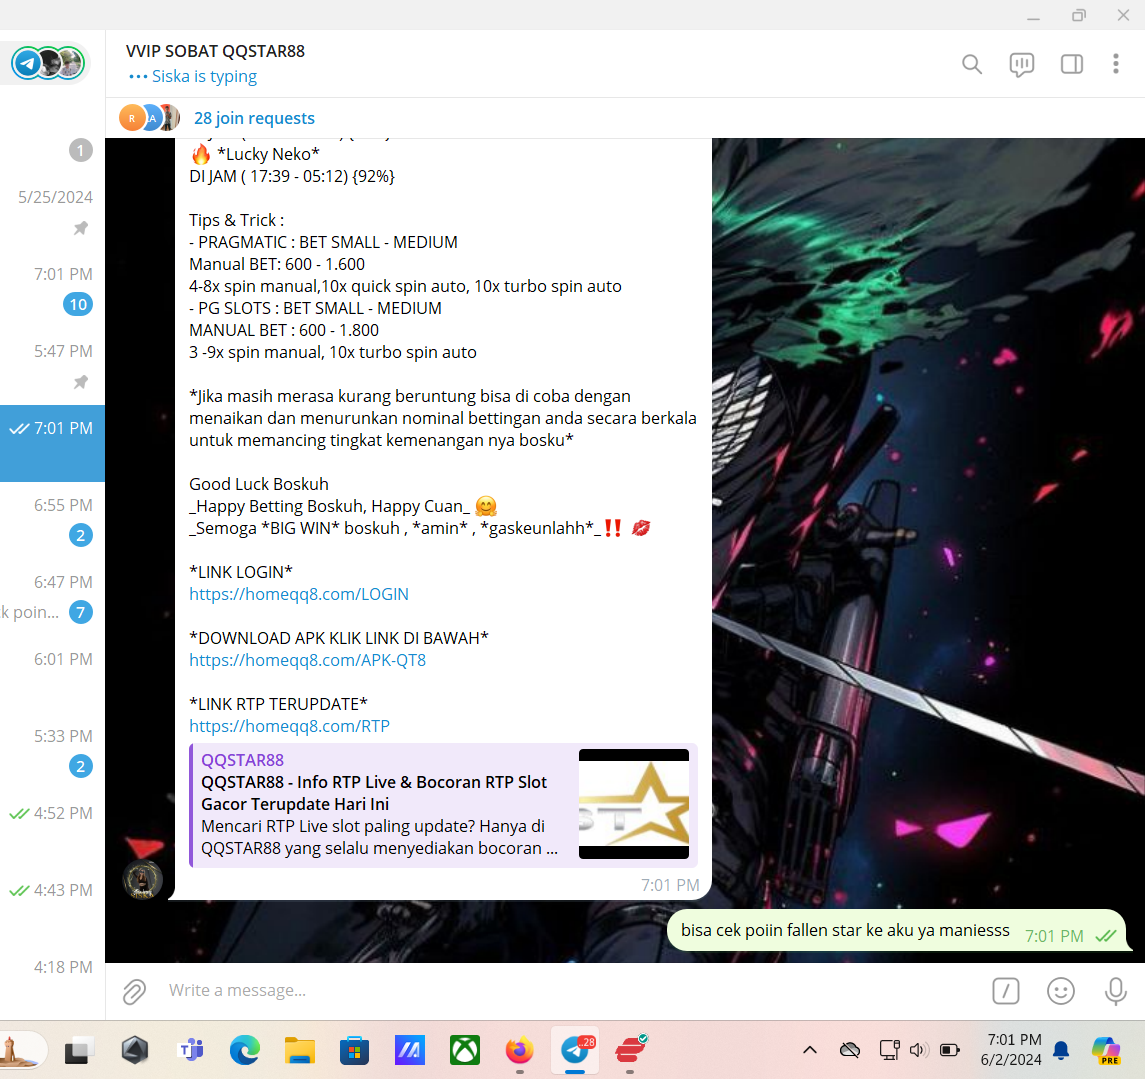Open the pinned 5:47 PM chat
This screenshot has width=1145, height=1079.
53,366
